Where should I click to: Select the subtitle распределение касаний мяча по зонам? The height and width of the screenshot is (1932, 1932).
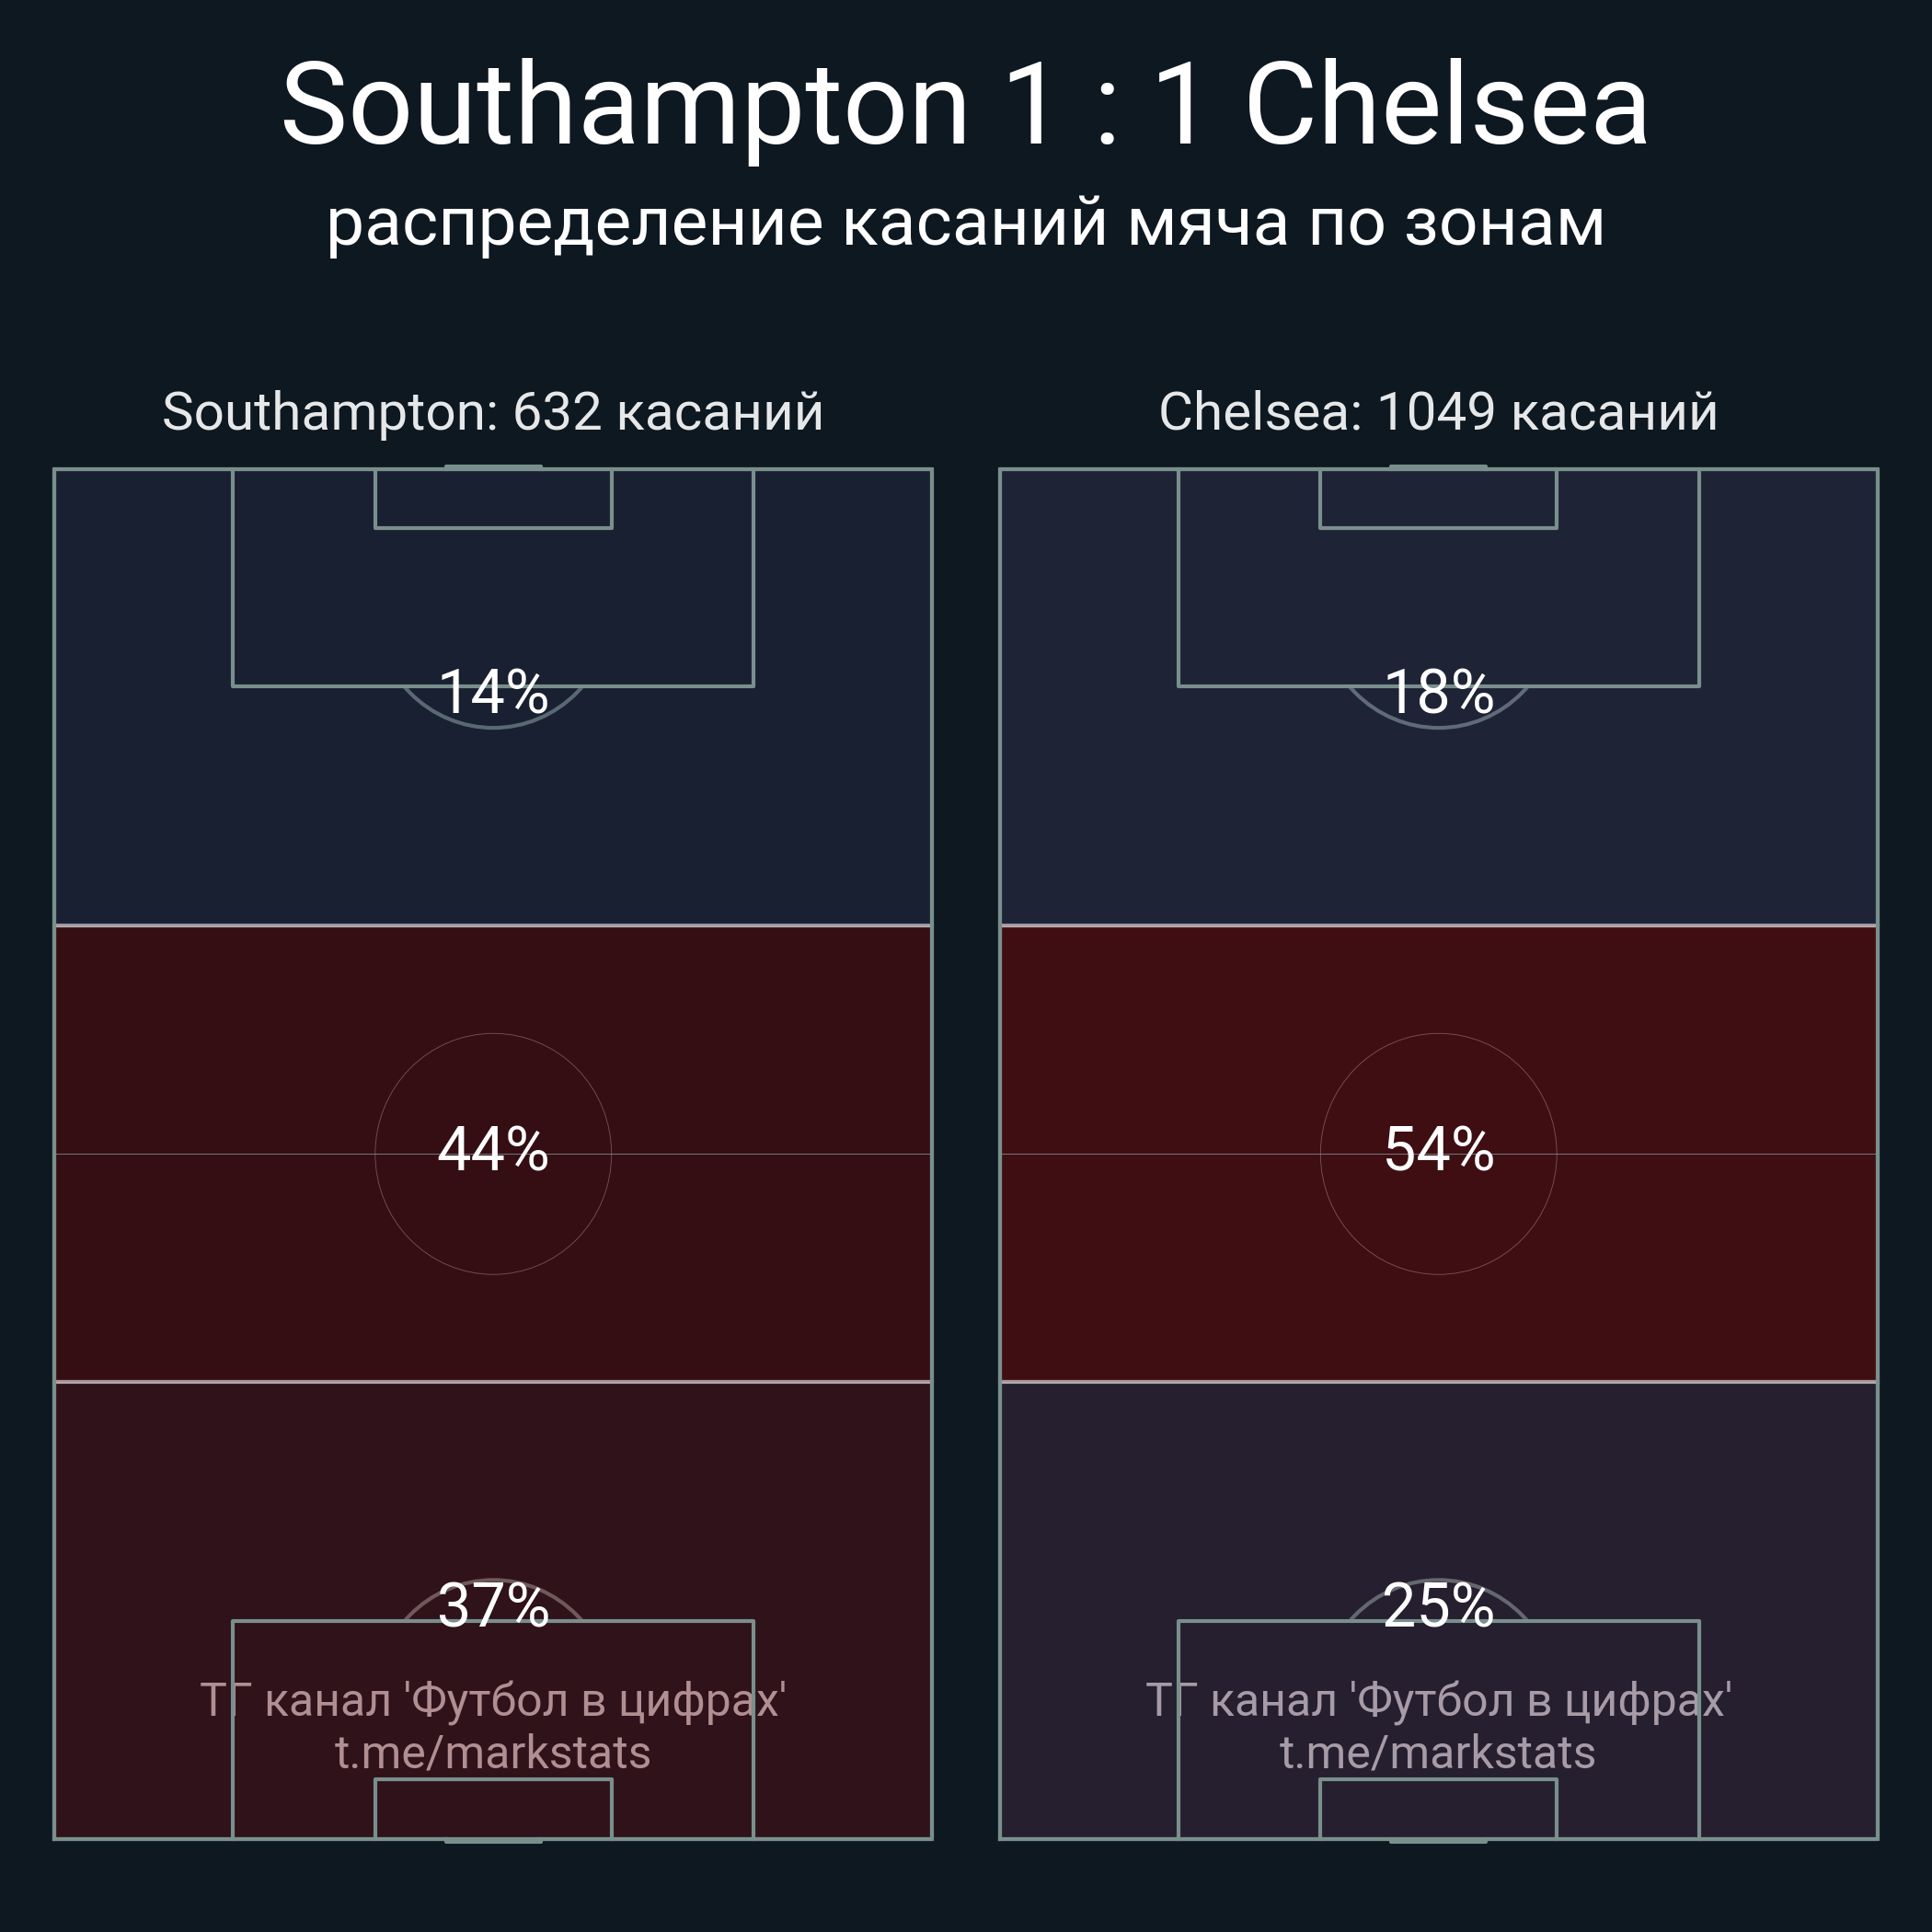point(965,222)
